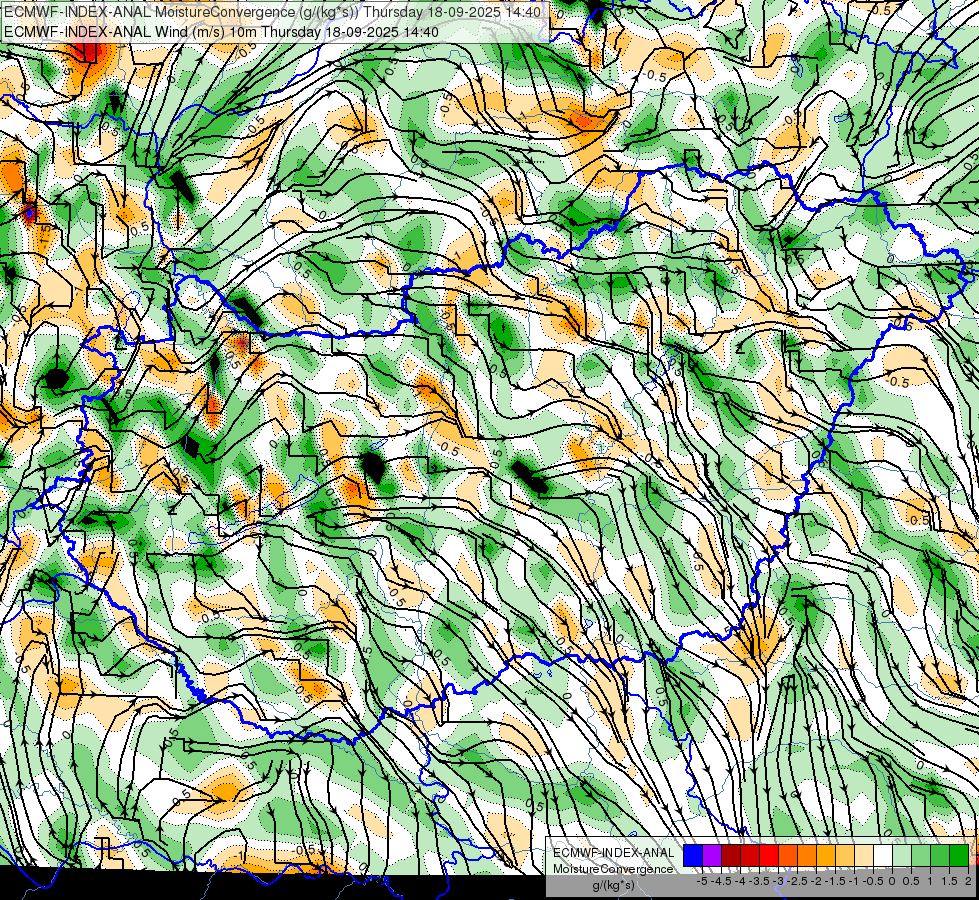The height and width of the screenshot is (900, 979).
Task: Click the legend swatch between -4 and -3.5
Action: [750, 855]
